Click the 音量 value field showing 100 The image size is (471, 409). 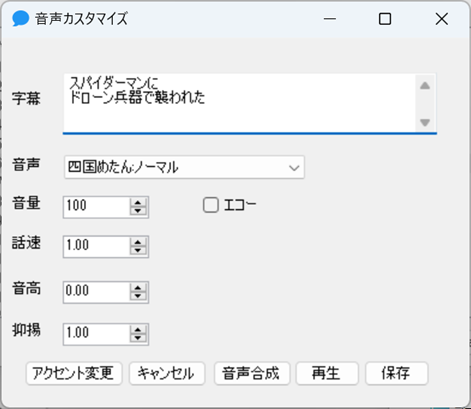(97, 207)
